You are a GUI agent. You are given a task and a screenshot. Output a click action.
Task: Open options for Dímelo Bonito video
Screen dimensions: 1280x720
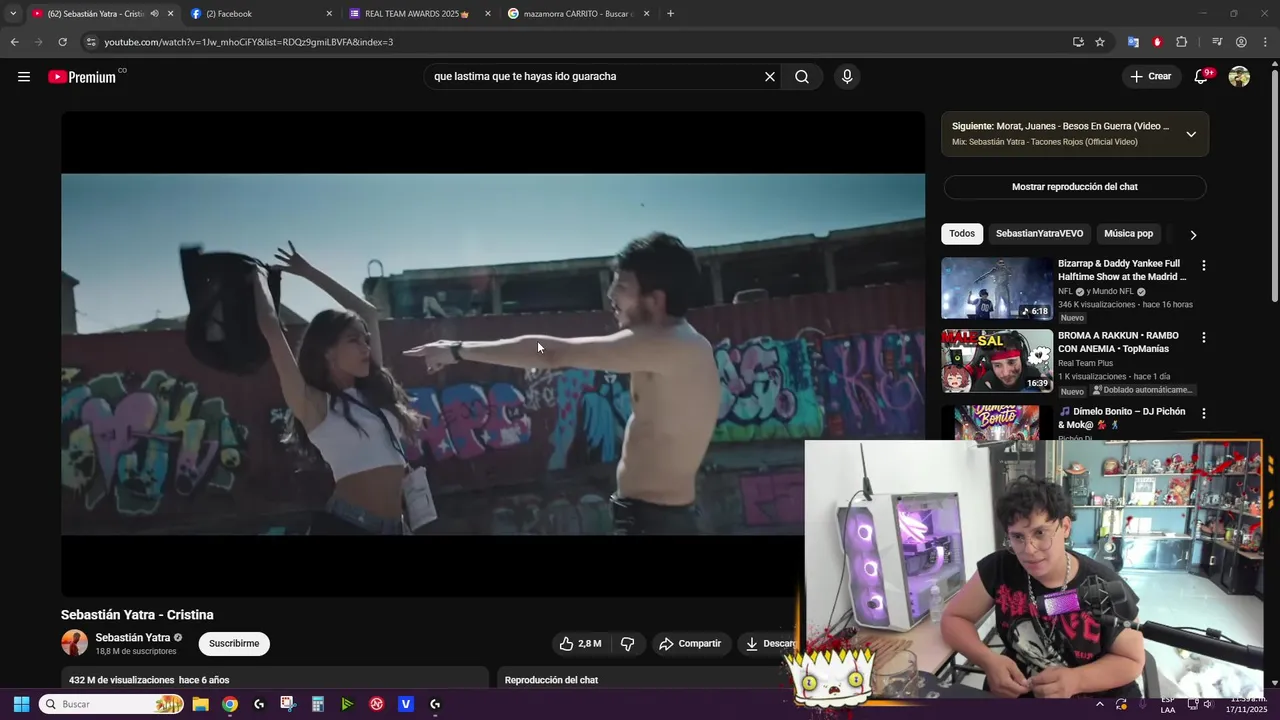point(1203,413)
